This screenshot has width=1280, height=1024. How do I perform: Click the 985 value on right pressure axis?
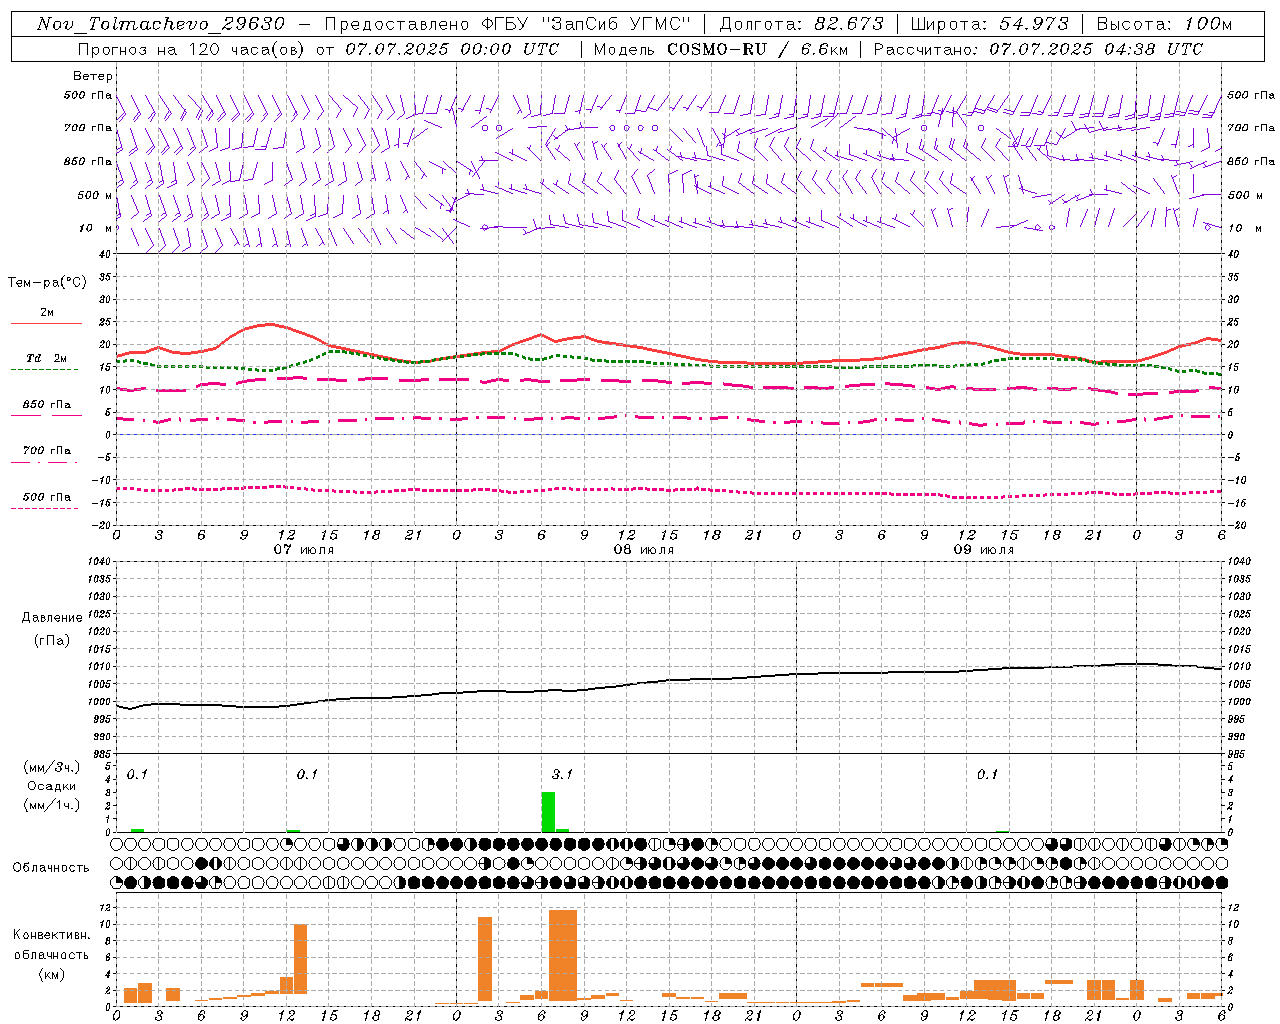1238,754
